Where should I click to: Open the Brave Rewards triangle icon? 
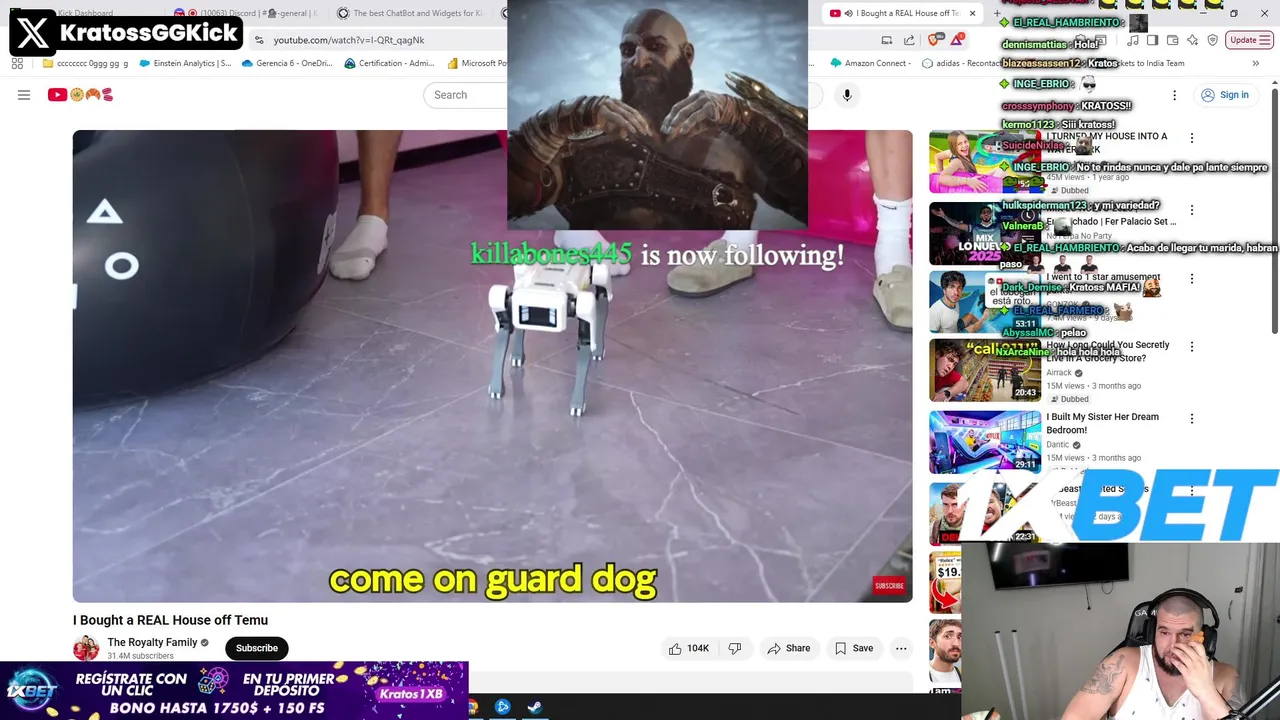pos(958,40)
